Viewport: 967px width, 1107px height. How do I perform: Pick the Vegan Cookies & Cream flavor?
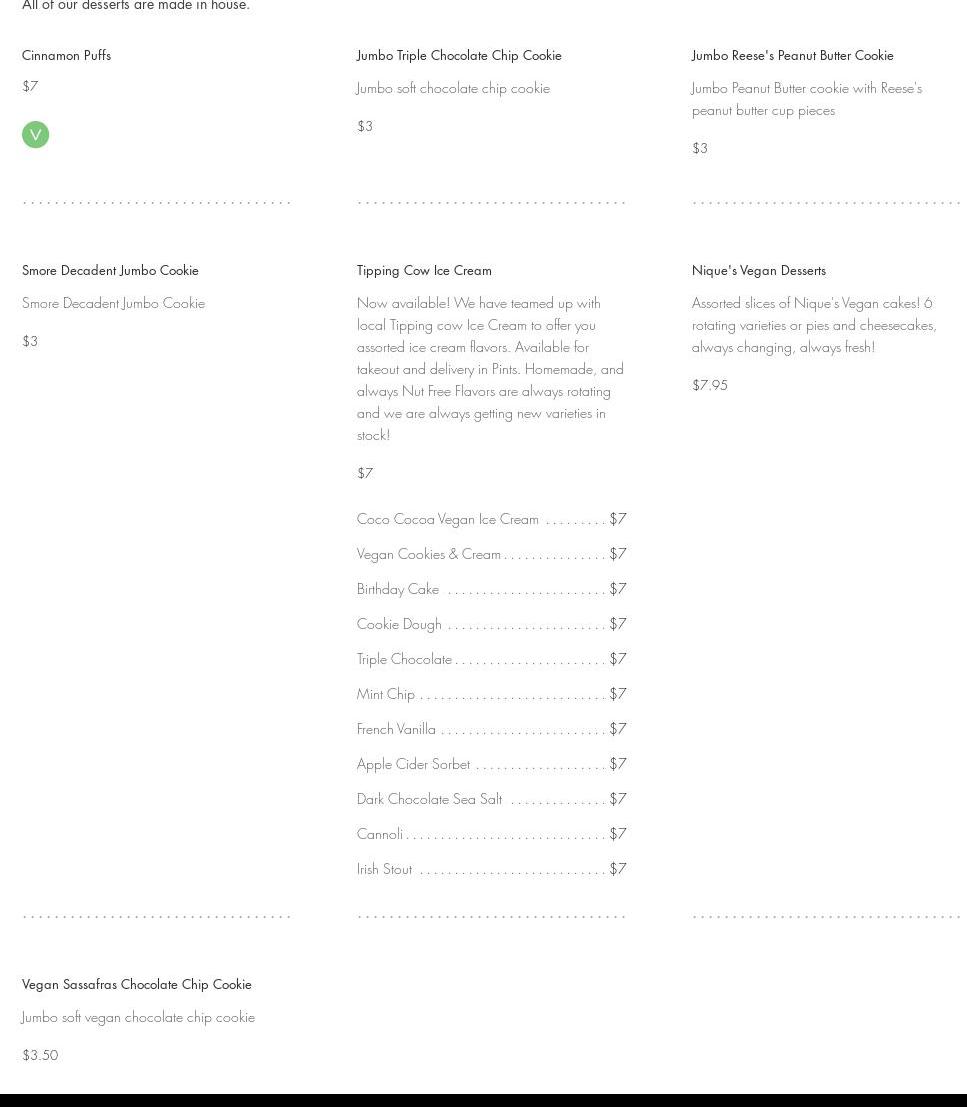pyautogui.click(x=429, y=554)
